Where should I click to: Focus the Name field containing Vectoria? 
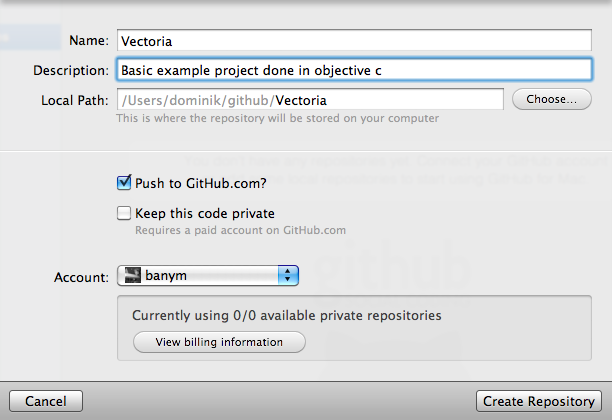click(x=354, y=40)
